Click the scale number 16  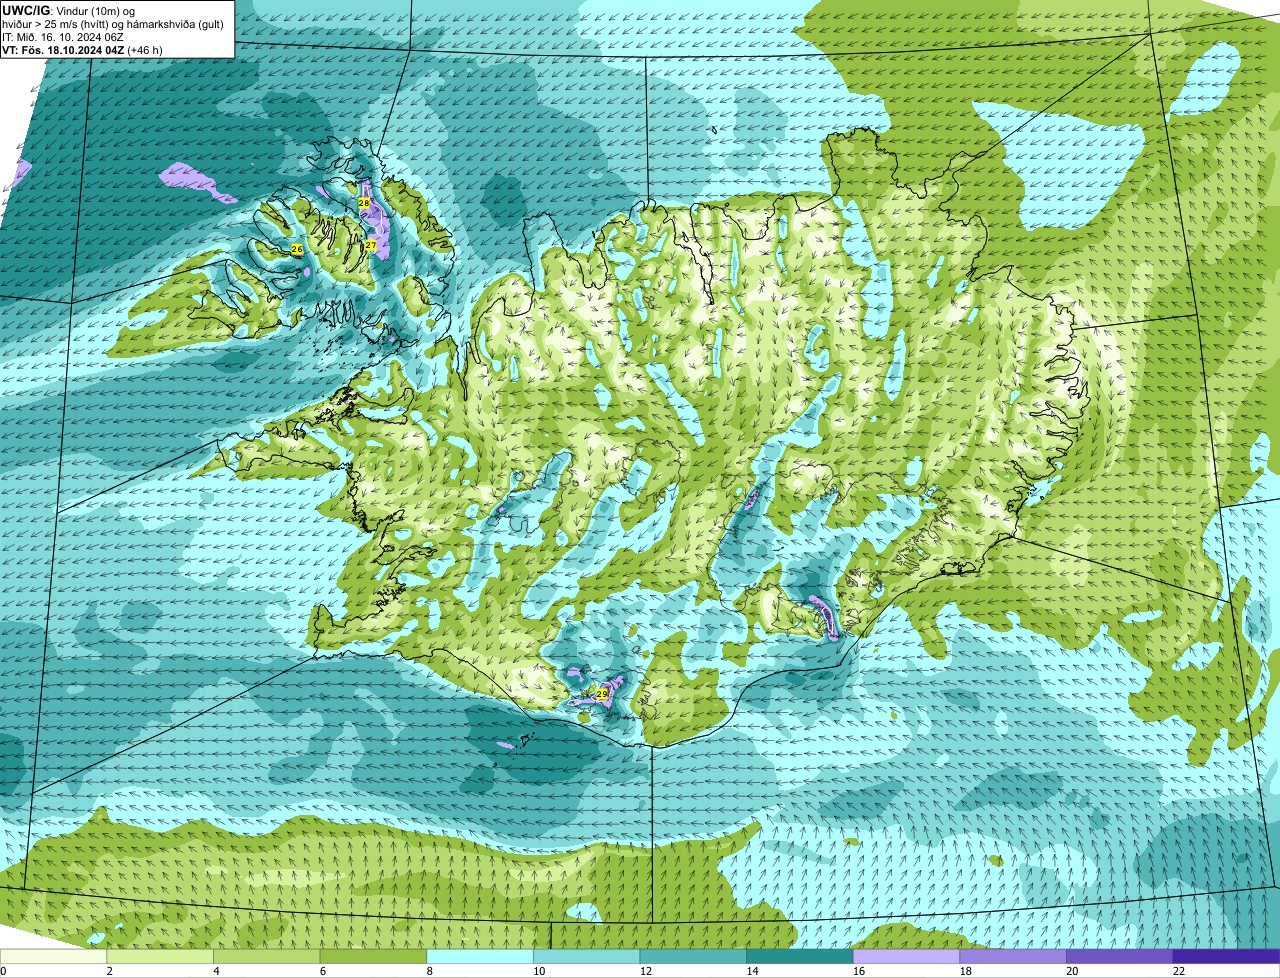point(858,971)
